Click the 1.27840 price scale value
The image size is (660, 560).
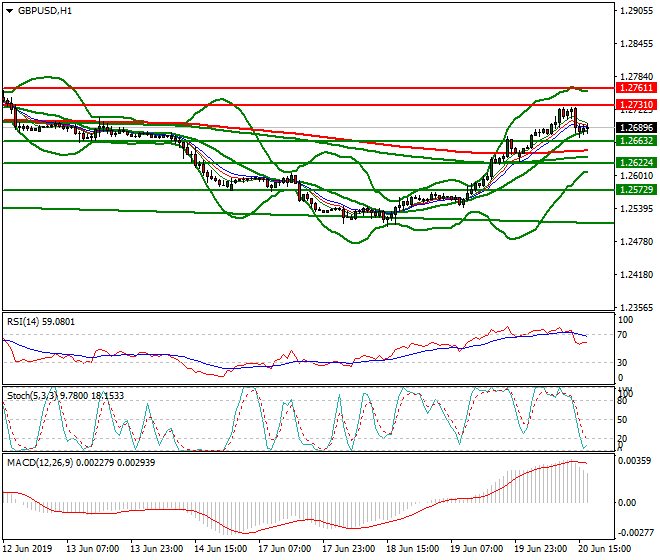pyautogui.click(x=637, y=77)
